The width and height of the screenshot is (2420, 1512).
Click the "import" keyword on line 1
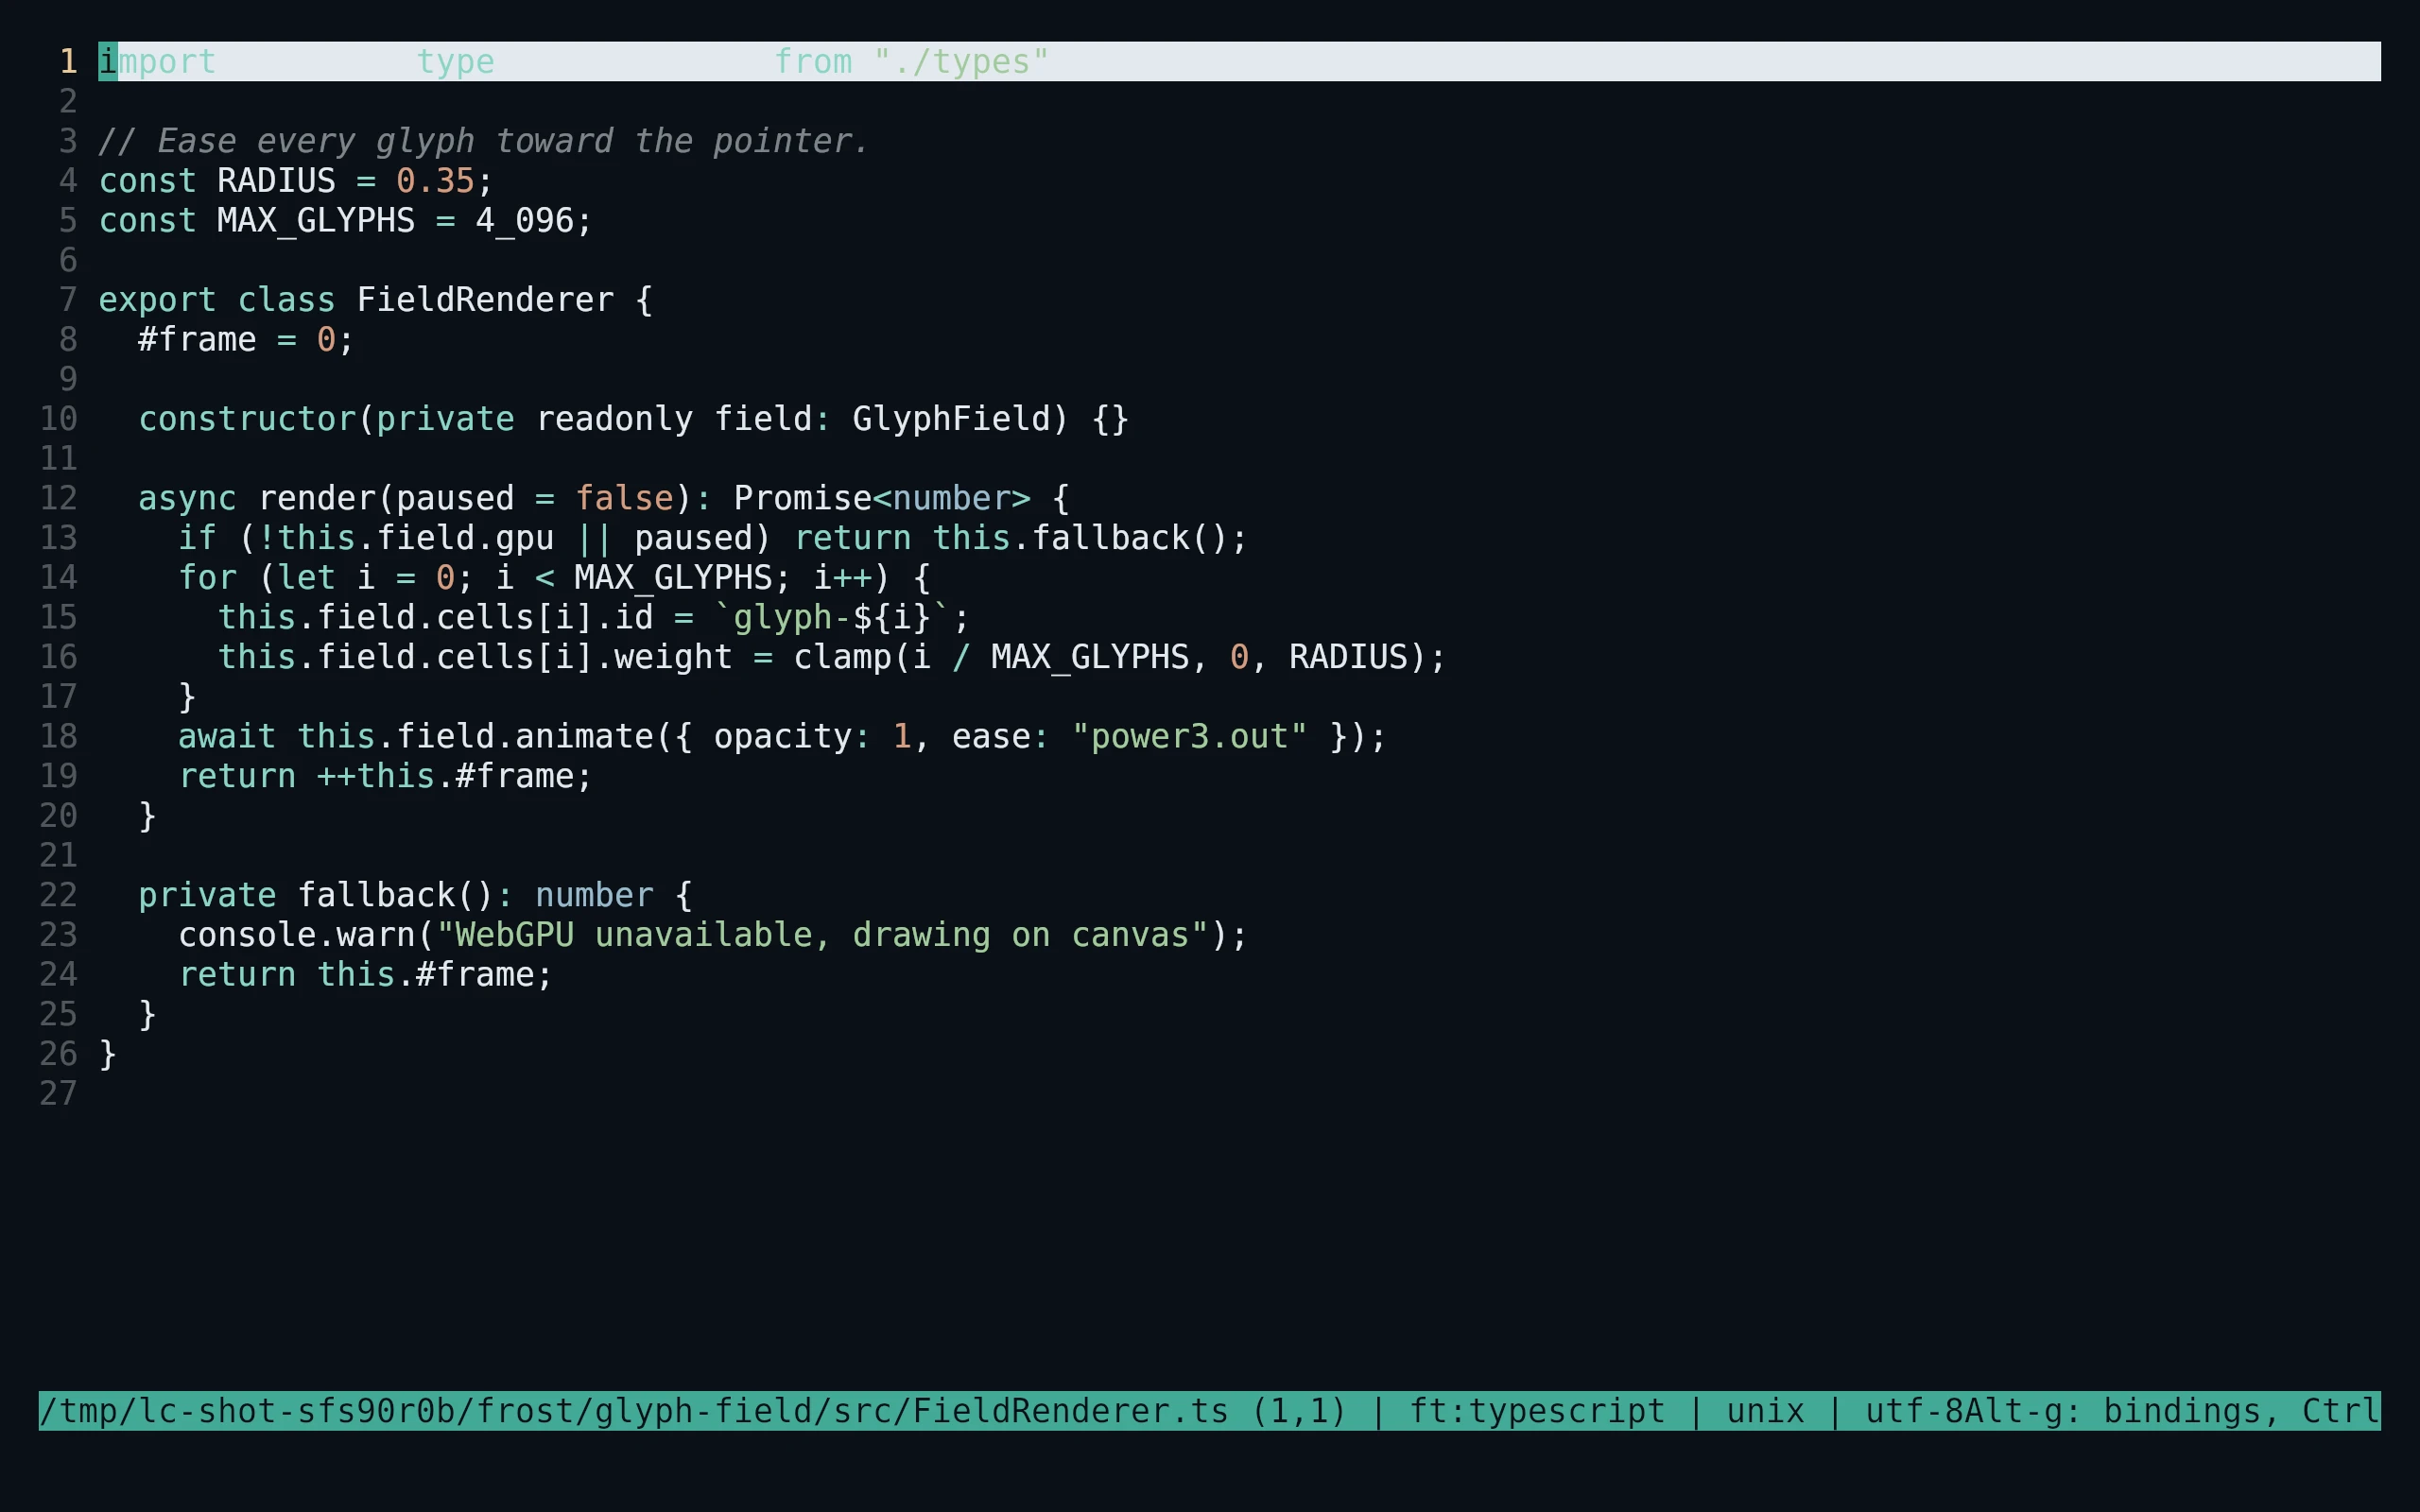[157, 62]
